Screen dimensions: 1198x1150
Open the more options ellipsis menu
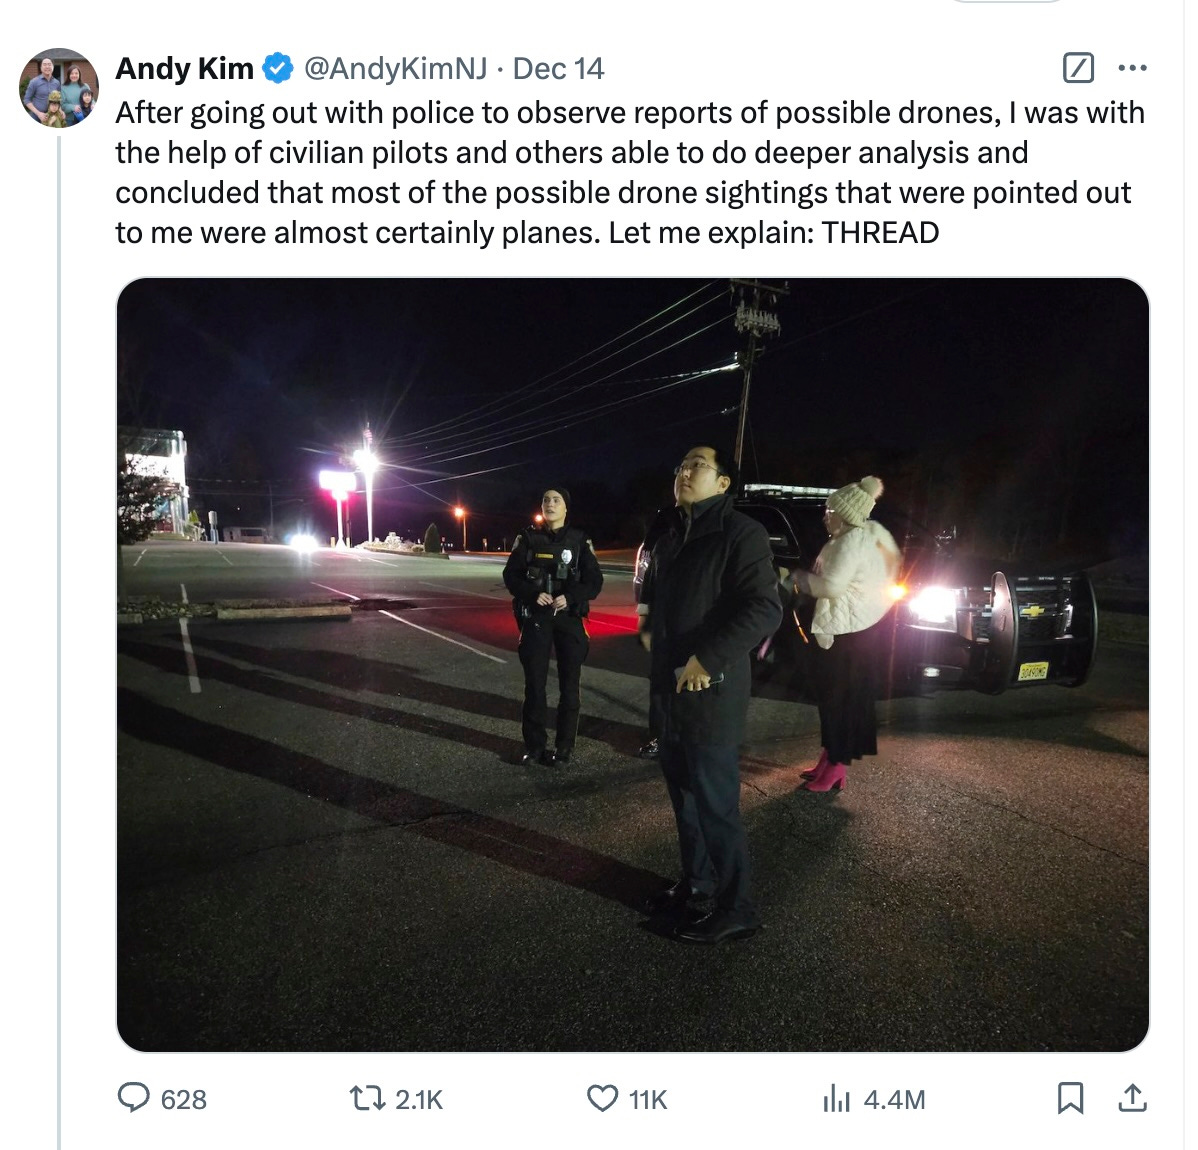click(1133, 68)
